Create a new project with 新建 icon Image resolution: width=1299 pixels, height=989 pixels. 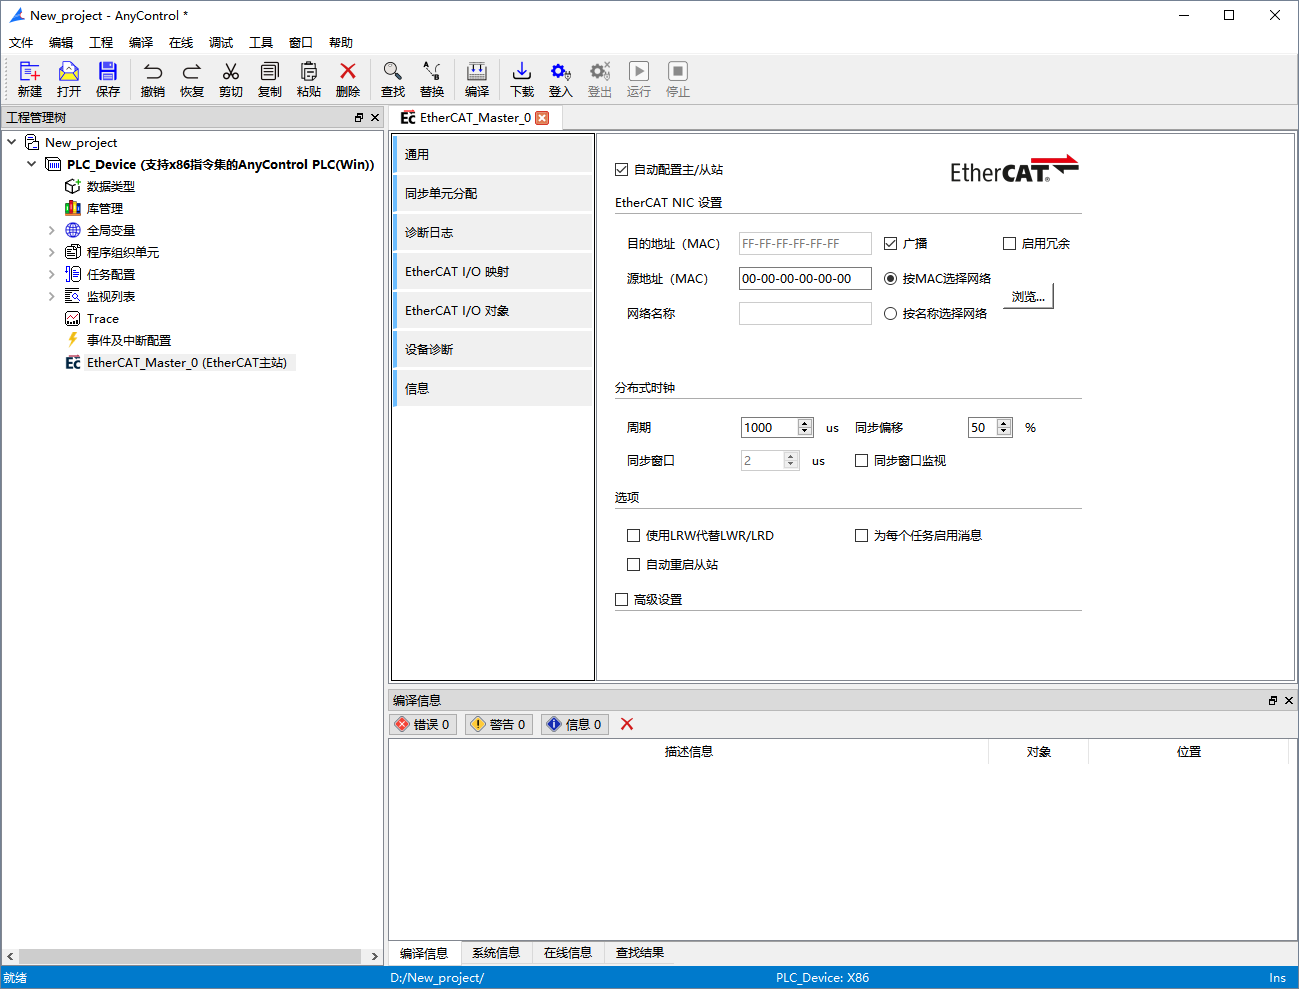[30, 78]
